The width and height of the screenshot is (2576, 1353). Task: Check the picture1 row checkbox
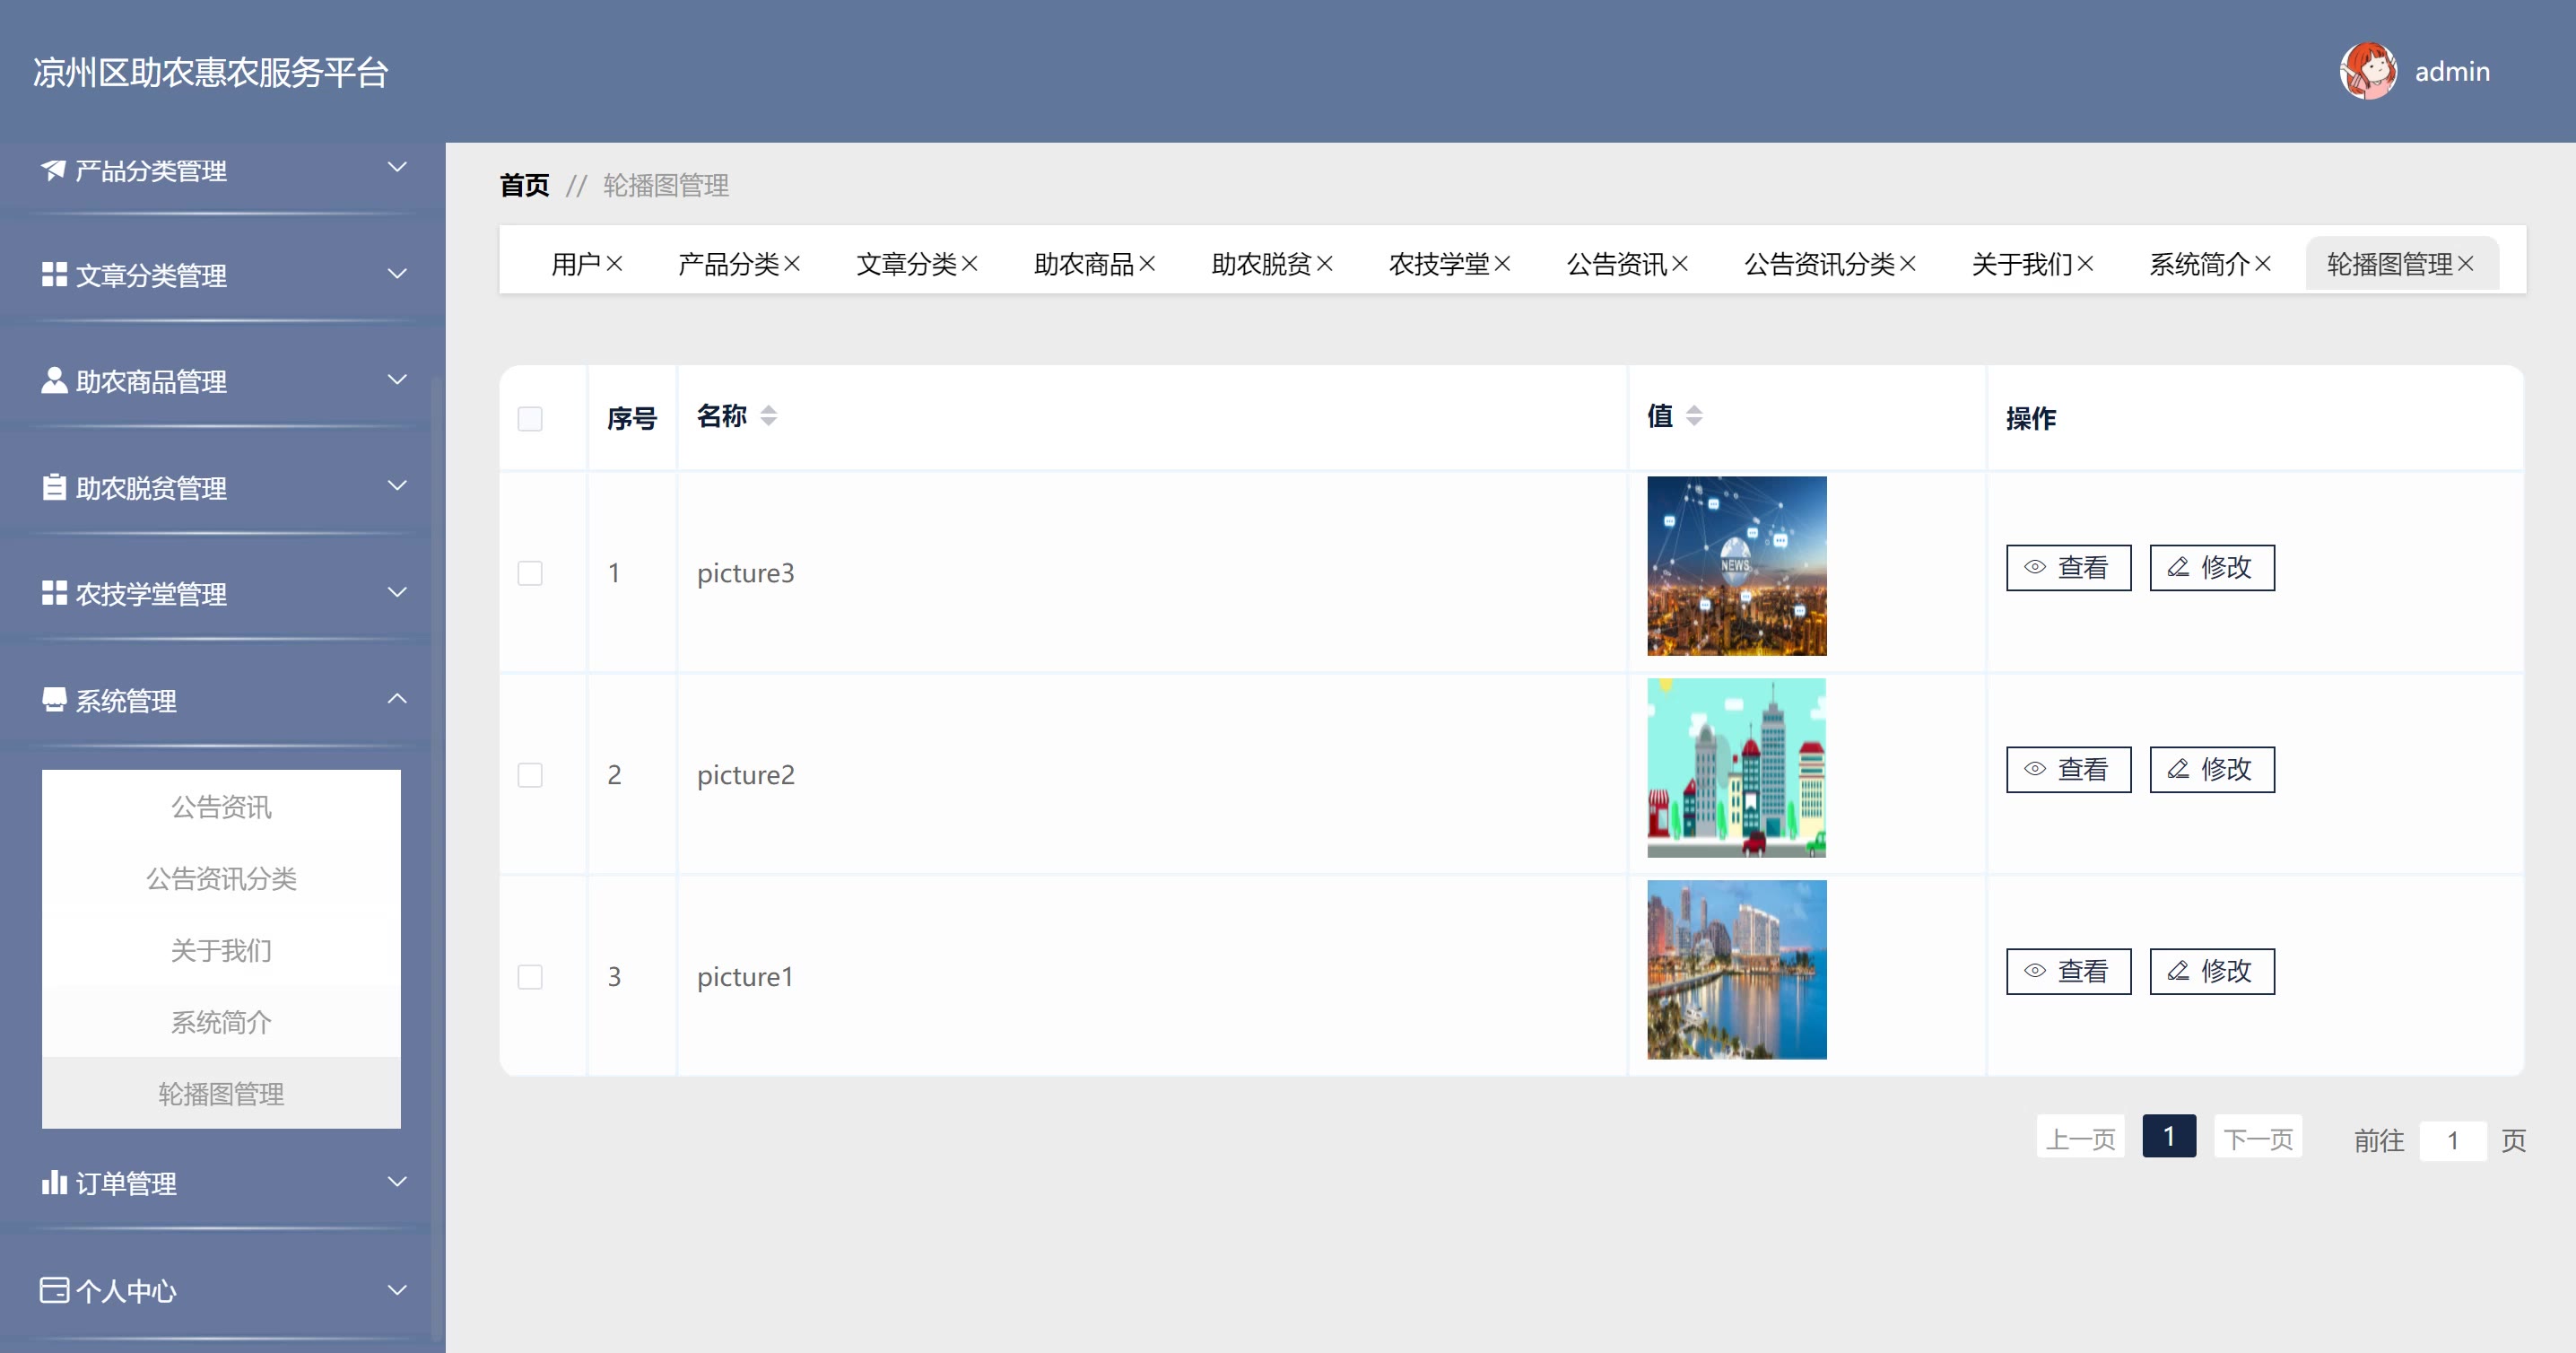(530, 977)
